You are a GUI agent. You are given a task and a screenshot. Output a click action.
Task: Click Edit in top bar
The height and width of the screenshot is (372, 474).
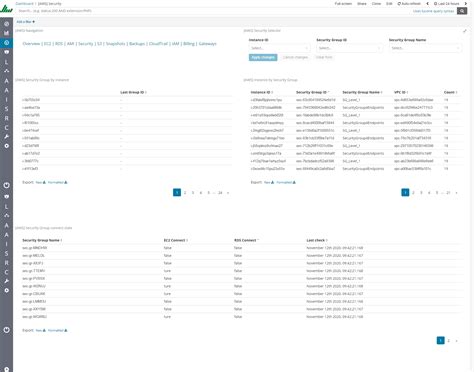pos(389,4)
